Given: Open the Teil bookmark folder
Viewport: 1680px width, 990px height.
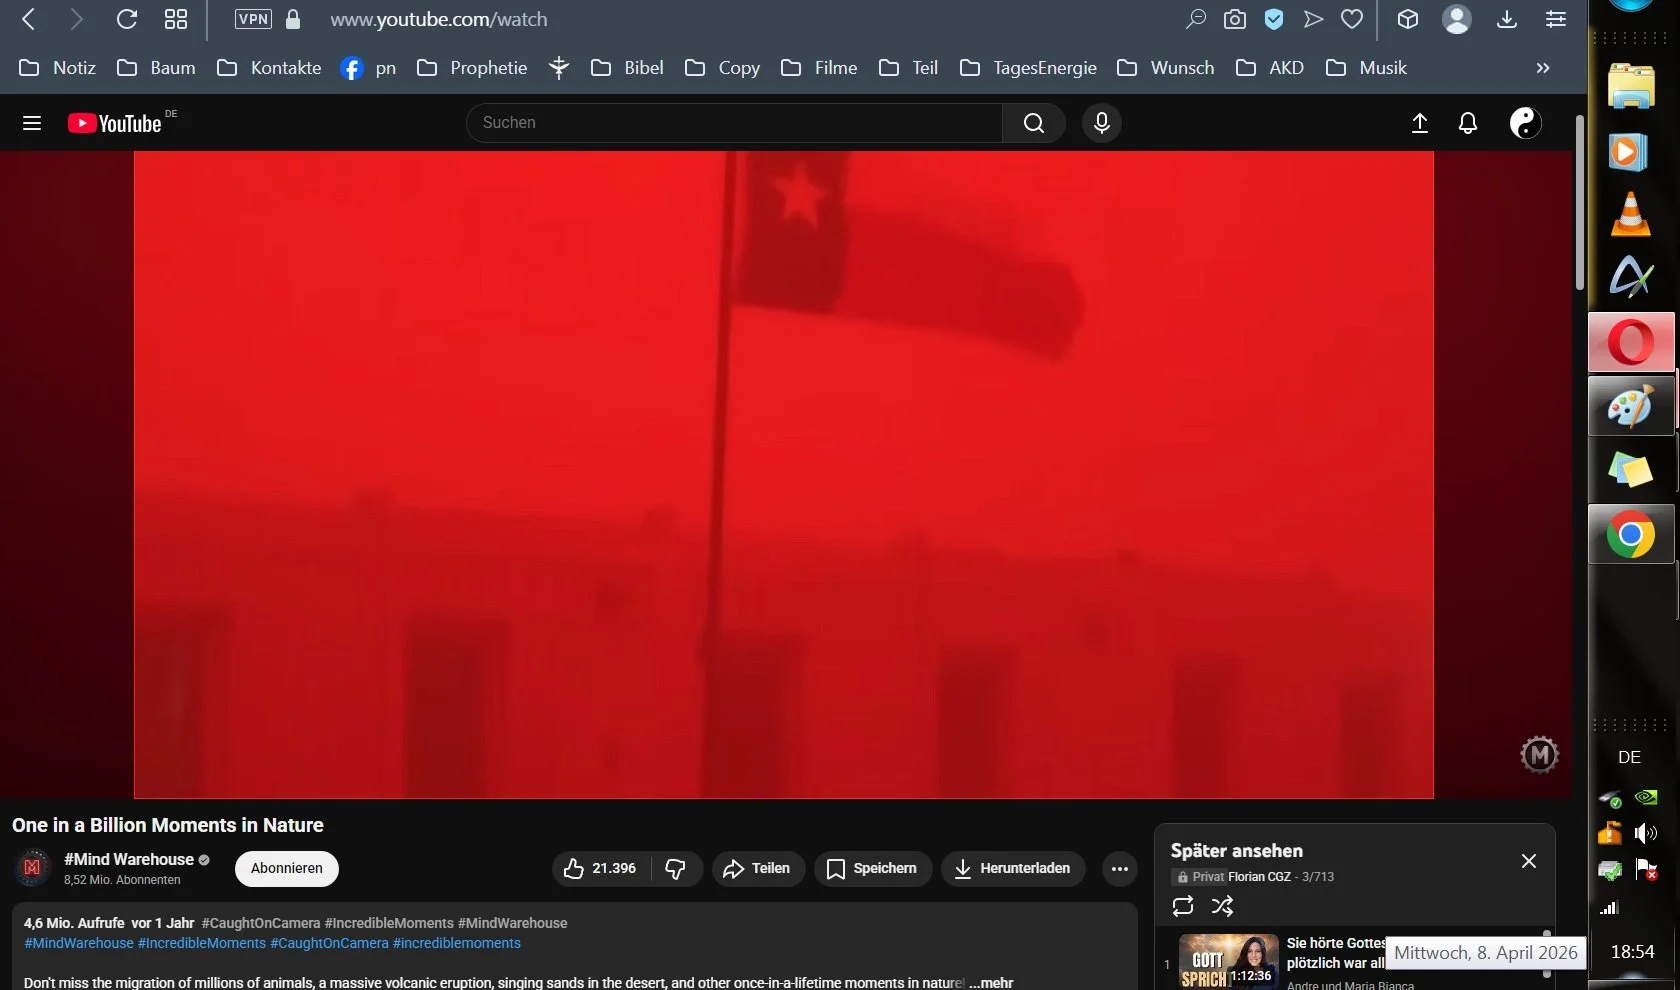Looking at the screenshot, I should click(908, 68).
